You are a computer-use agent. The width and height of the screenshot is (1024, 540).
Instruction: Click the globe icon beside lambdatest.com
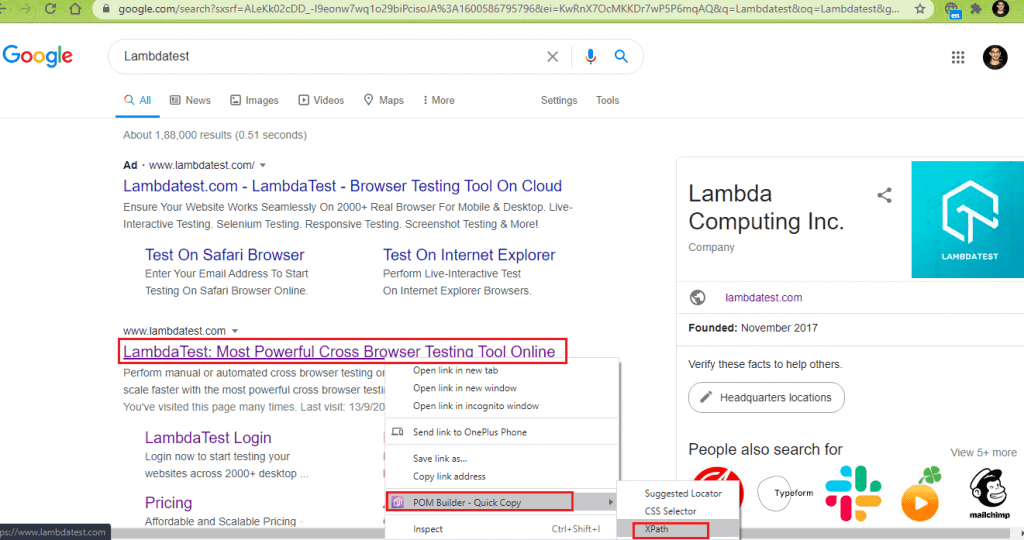point(697,298)
